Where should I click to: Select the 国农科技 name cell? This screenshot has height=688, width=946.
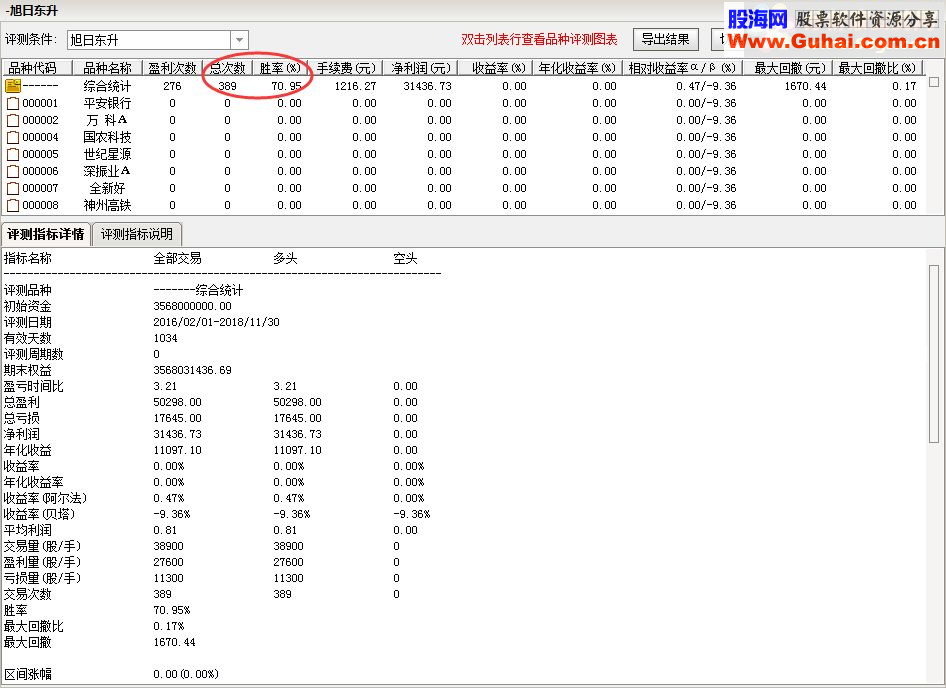click(107, 137)
